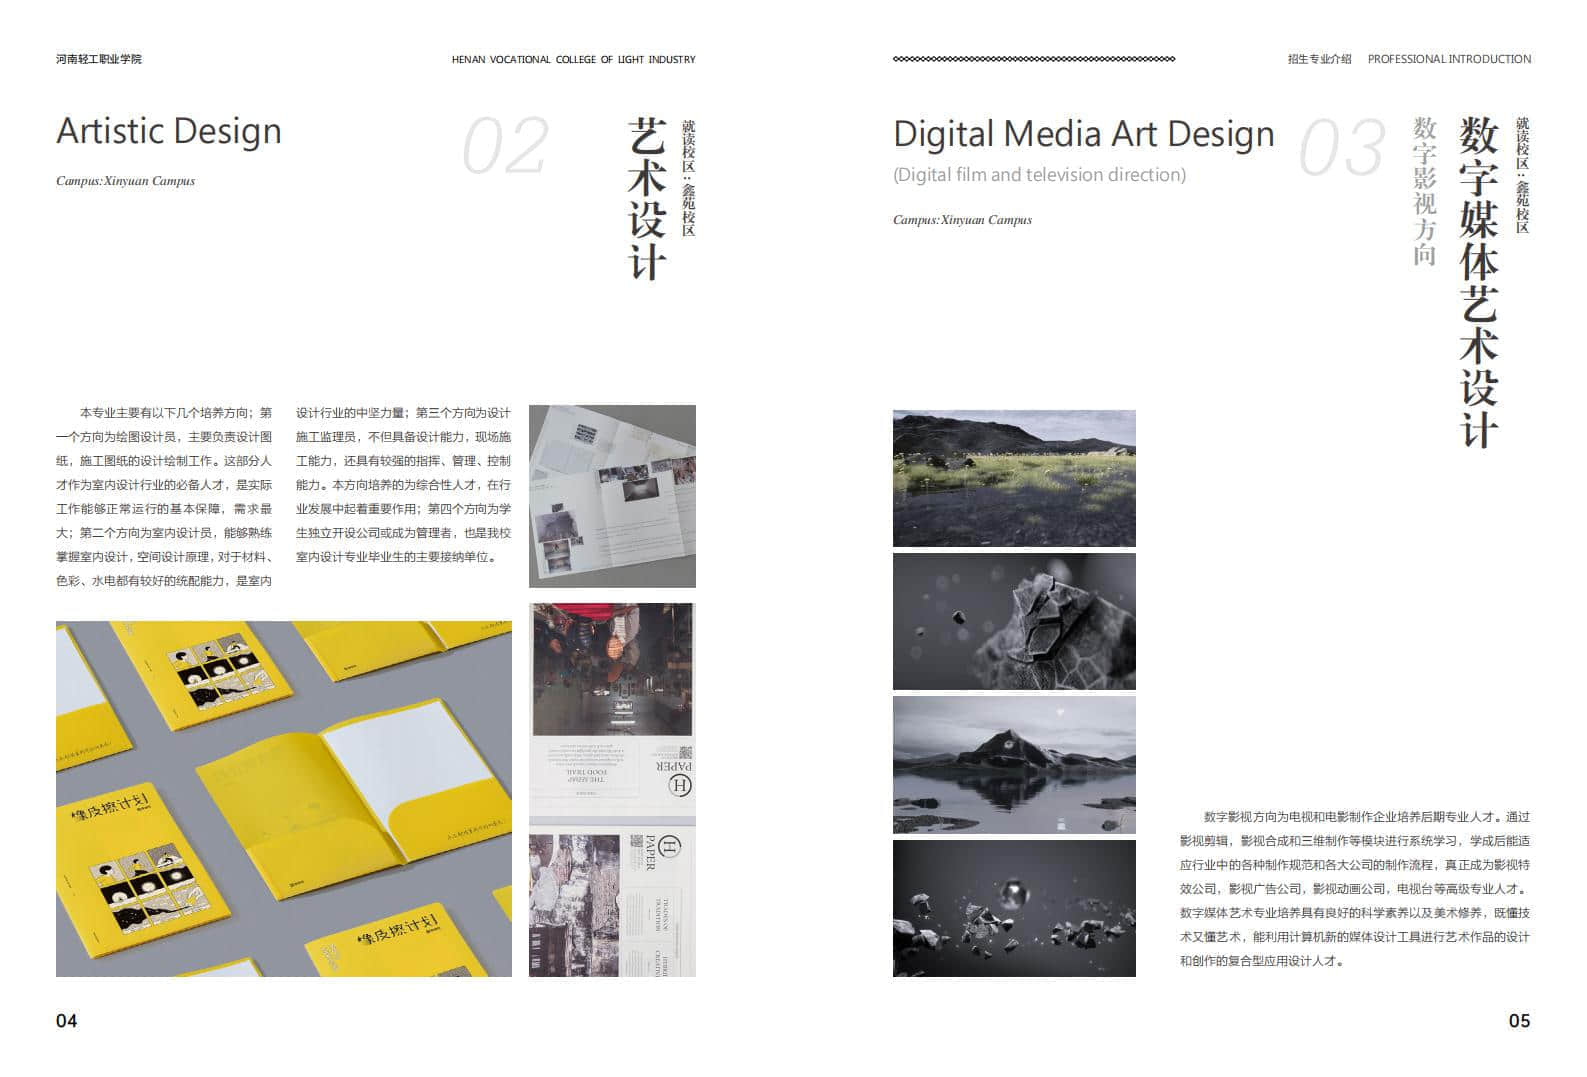
Task: Click the cracked rock close-up image
Action: (x=1013, y=621)
